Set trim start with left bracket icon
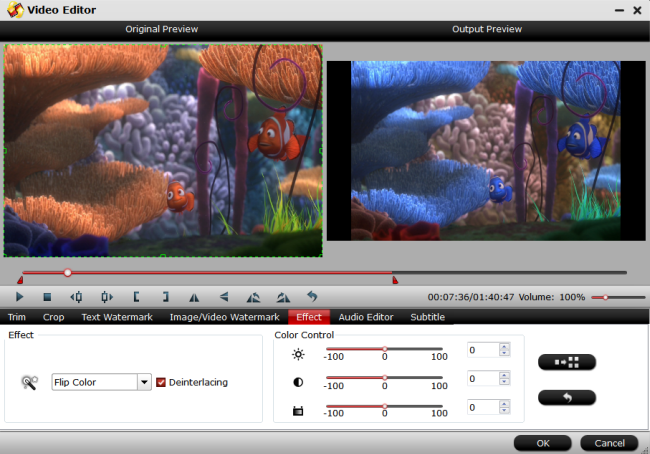The height and width of the screenshot is (454, 650). click(x=136, y=297)
